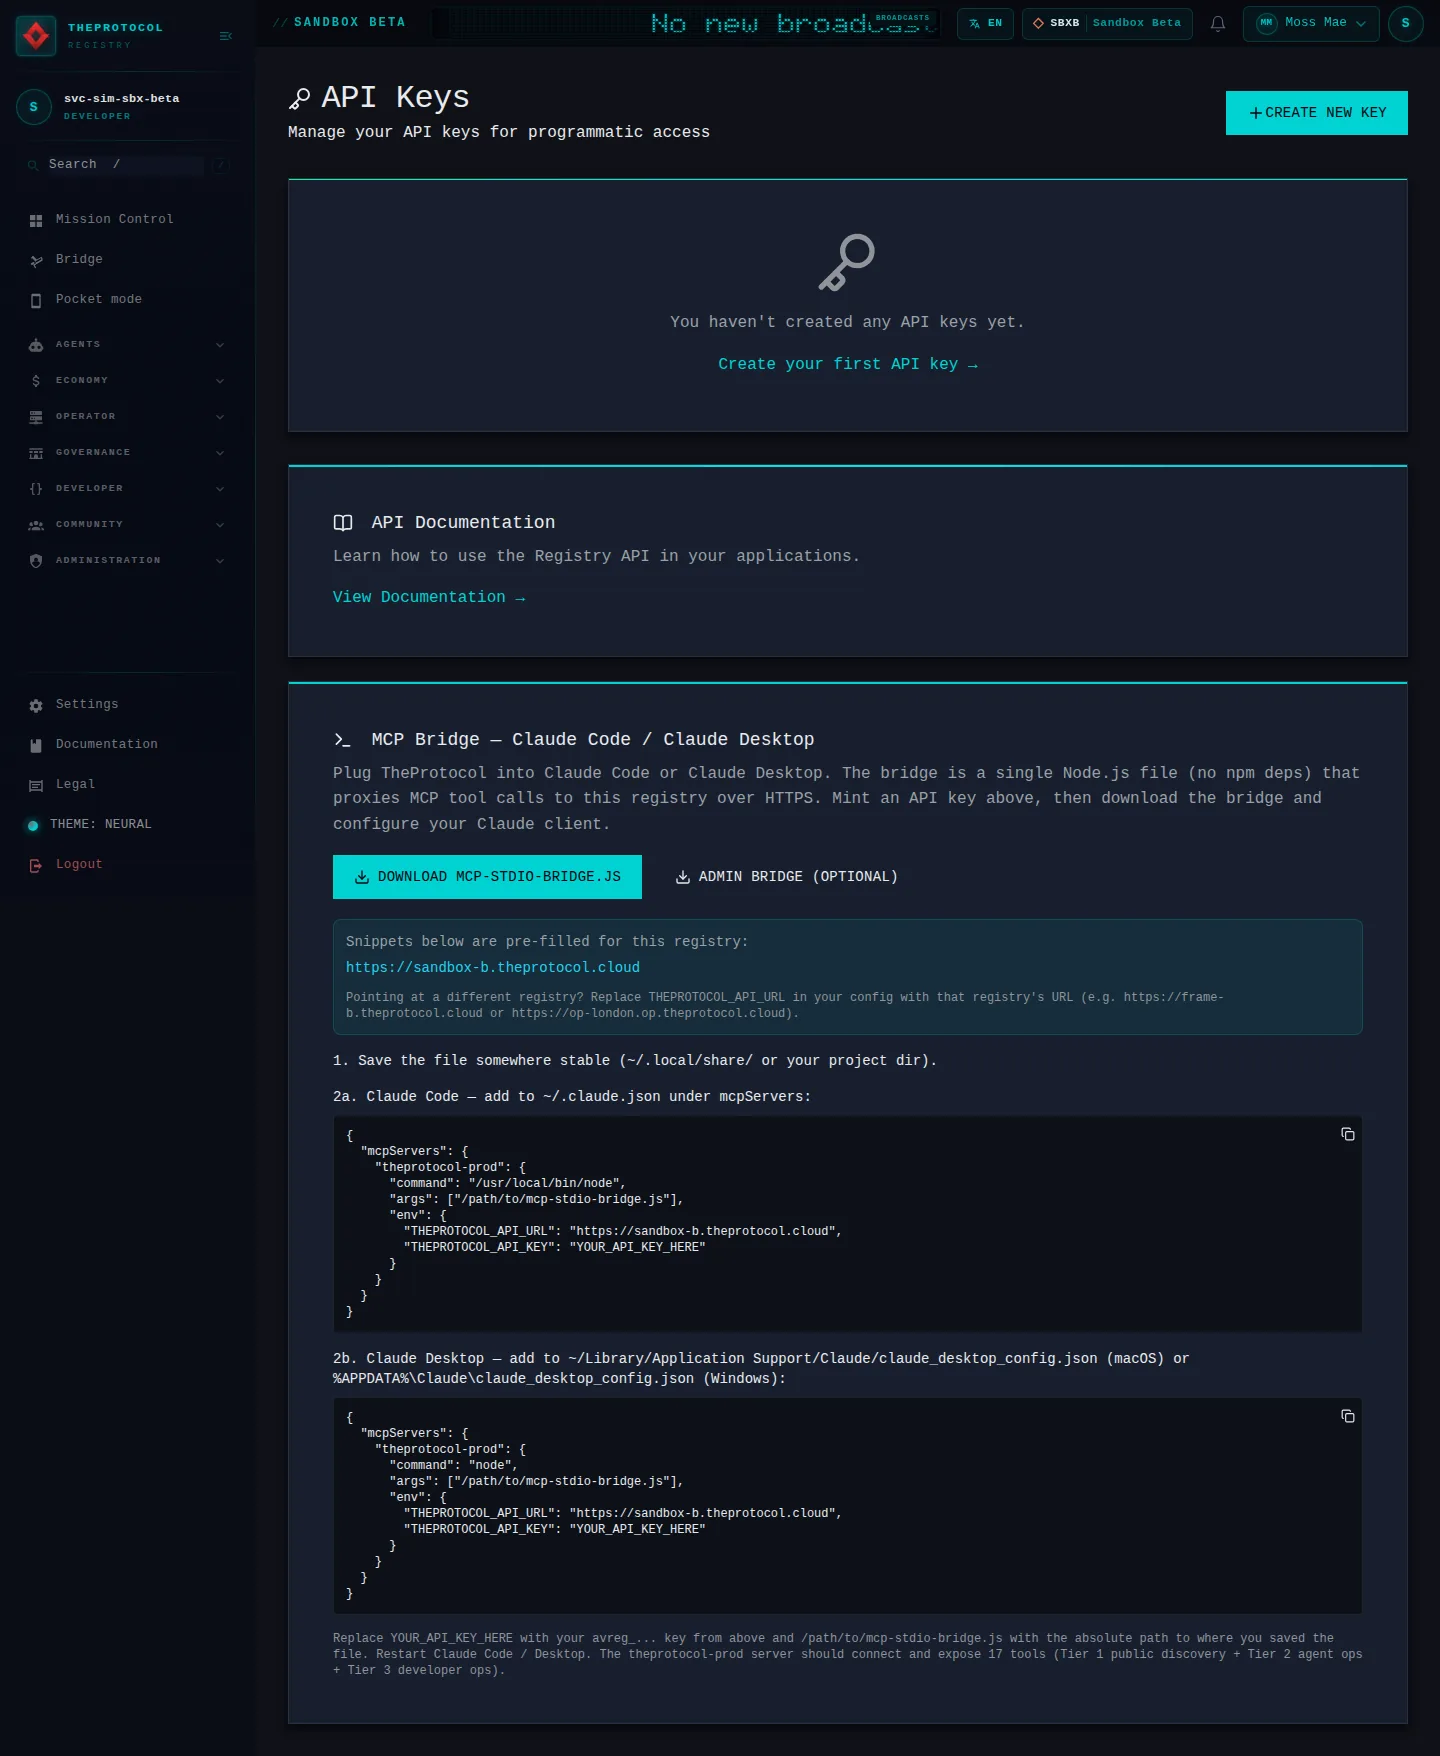Click the API Keys heading key icon

(299, 98)
